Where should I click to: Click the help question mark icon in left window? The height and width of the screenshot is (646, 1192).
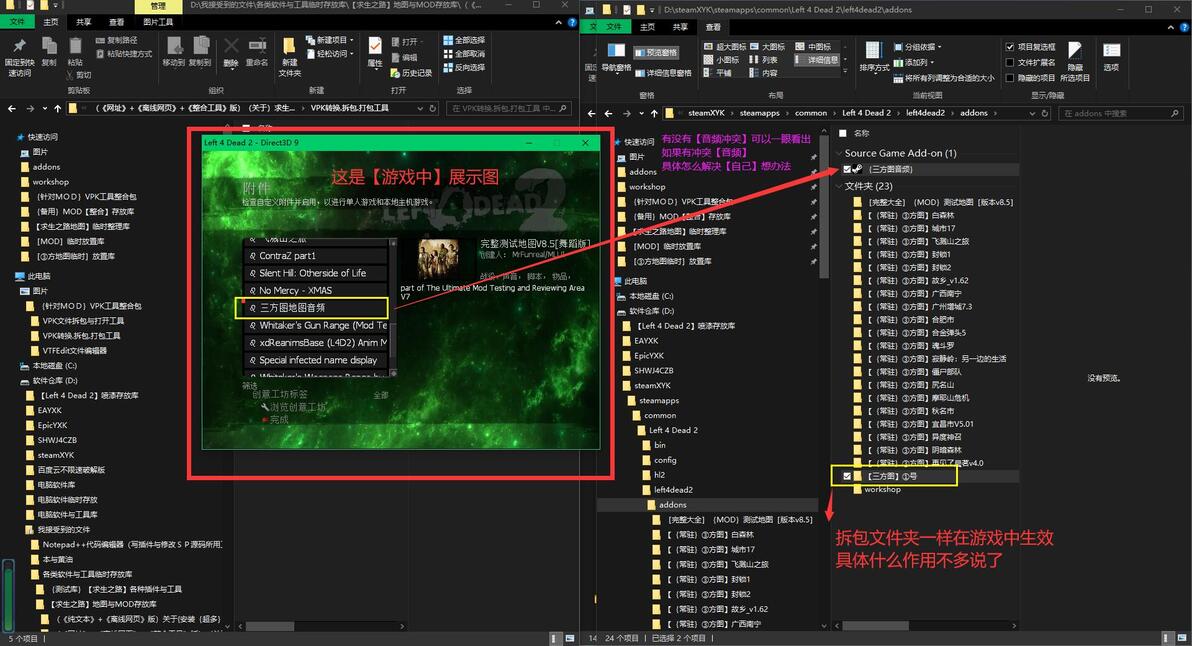click(x=572, y=23)
